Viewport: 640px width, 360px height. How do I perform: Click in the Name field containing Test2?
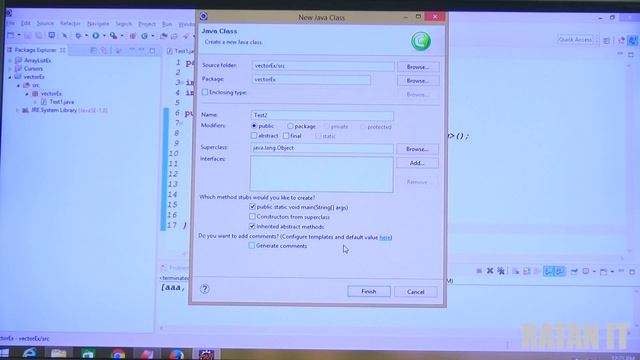322,115
